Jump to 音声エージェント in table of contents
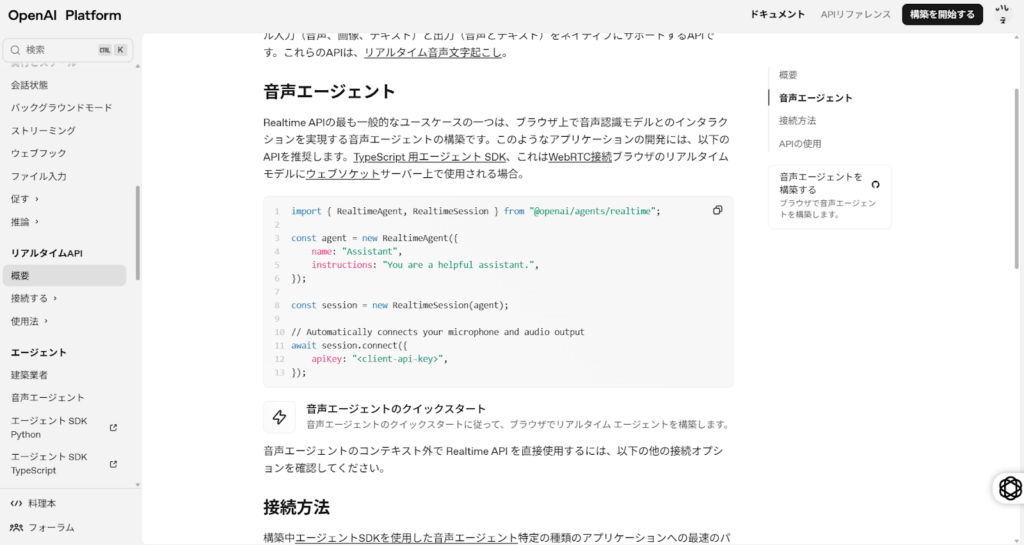This screenshot has height=545, width=1024. click(816, 98)
